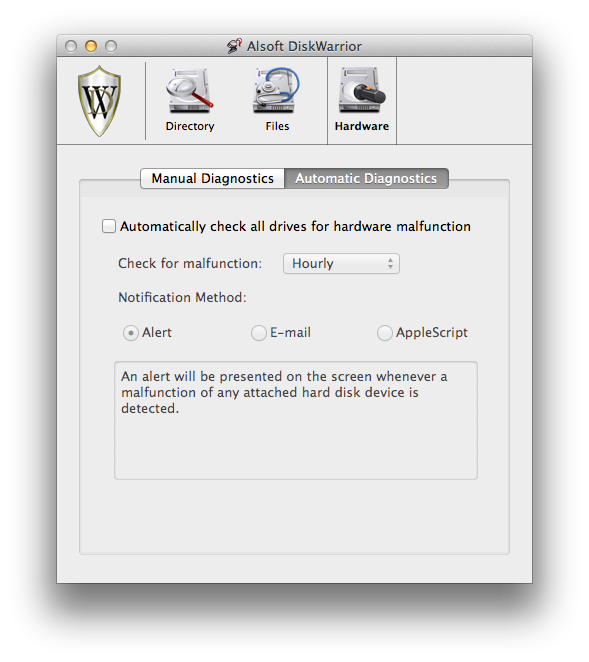Viewport: 589px width, 662px height.
Task: Click the DiskWarrior shield logo
Action: (100, 101)
